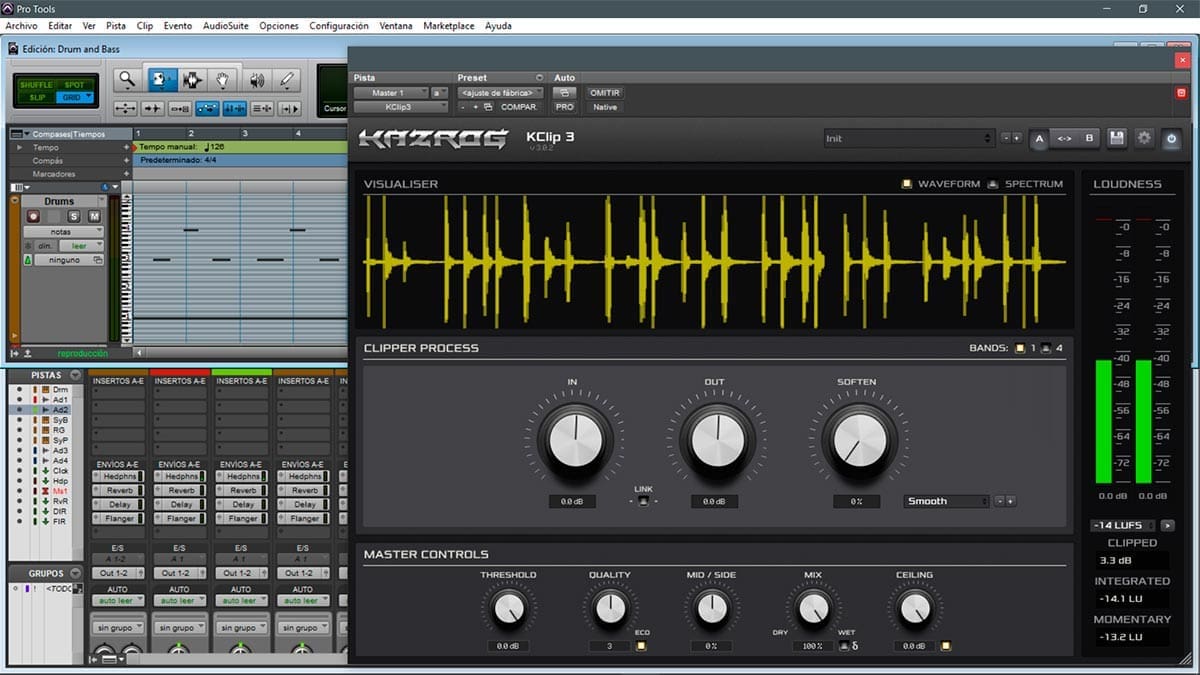Click the plus icon on the Marcadores ruler
The height and width of the screenshot is (675, 1200).
coord(127,174)
